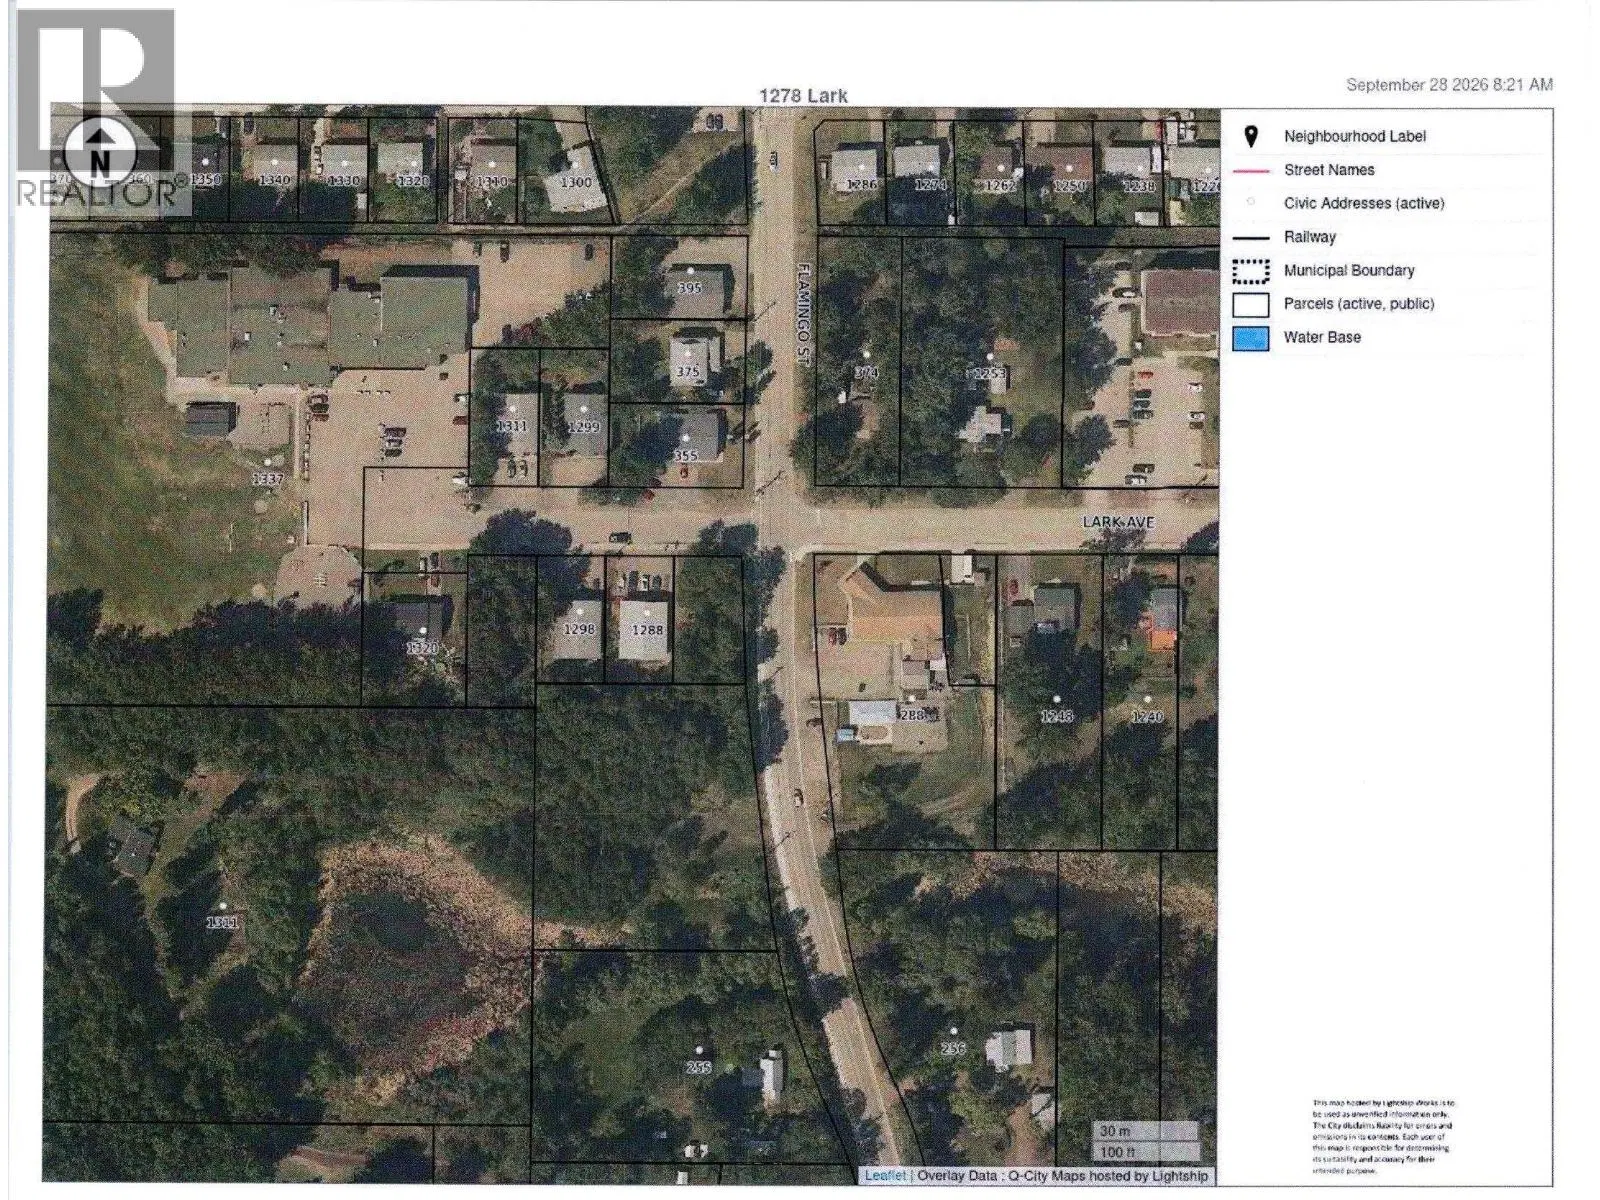The width and height of the screenshot is (1600, 1200).
Task: Select civic address 375 on map
Action: click(687, 371)
